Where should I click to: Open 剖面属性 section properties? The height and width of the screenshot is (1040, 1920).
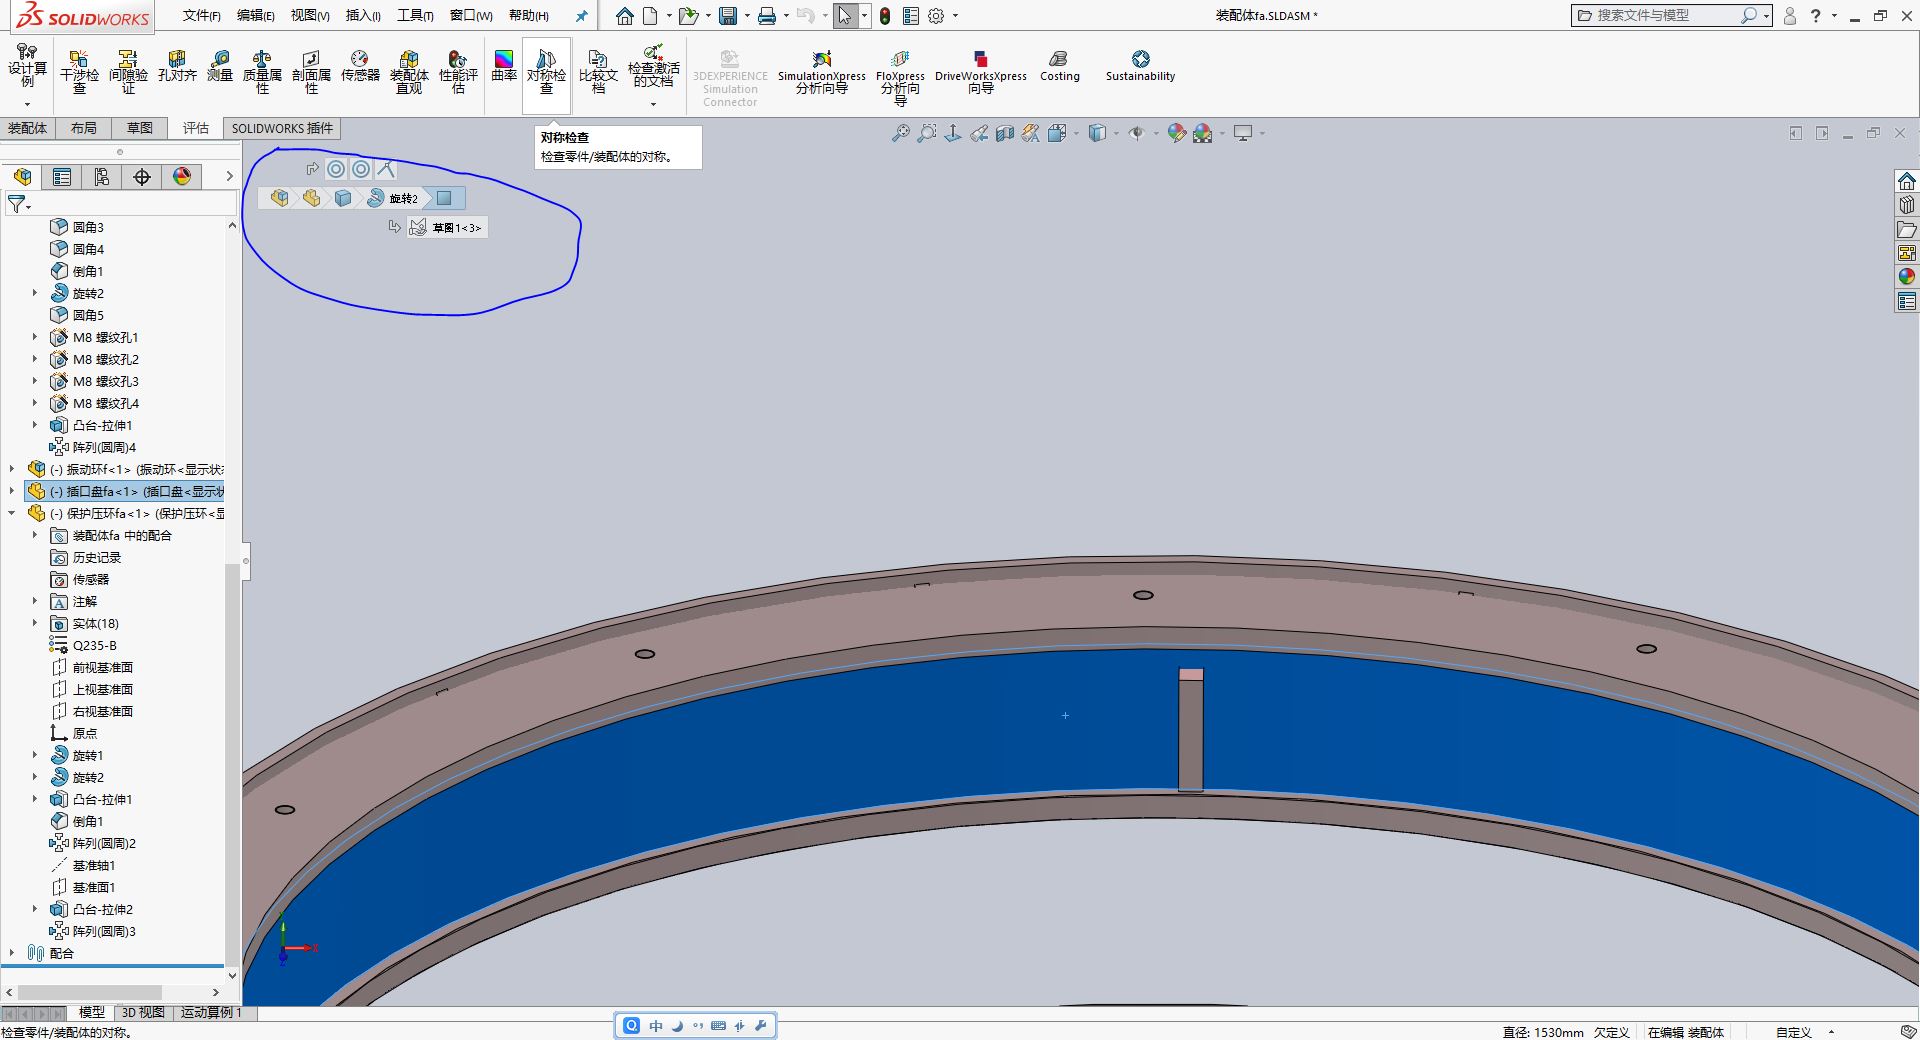click(311, 72)
